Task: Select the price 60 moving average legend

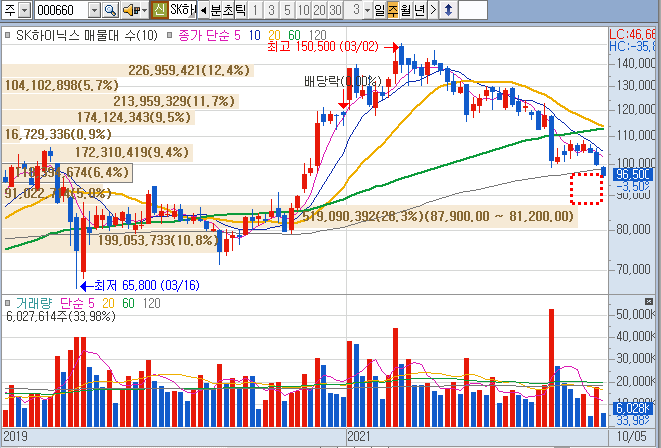Action: (x=294, y=36)
